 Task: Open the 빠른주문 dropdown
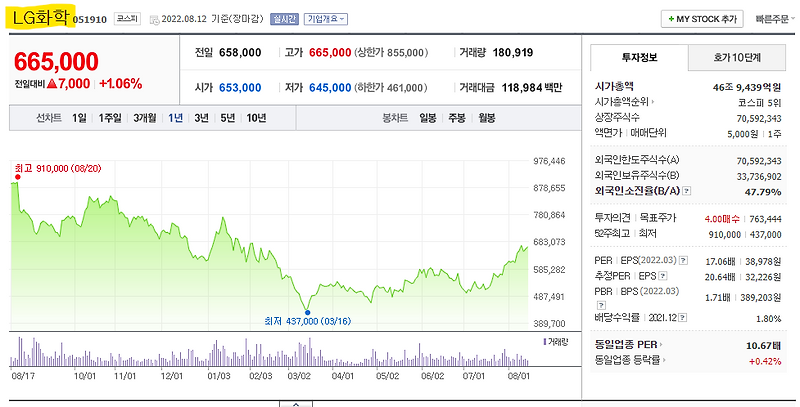[774, 19]
